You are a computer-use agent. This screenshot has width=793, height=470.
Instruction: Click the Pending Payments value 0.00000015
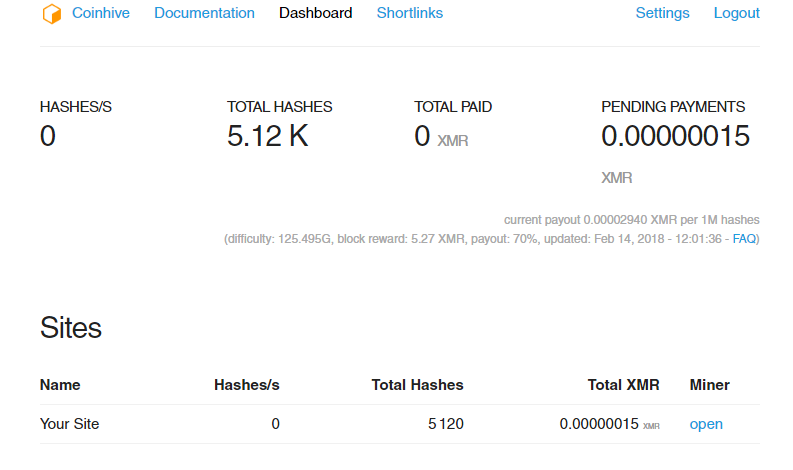point(675,136)
